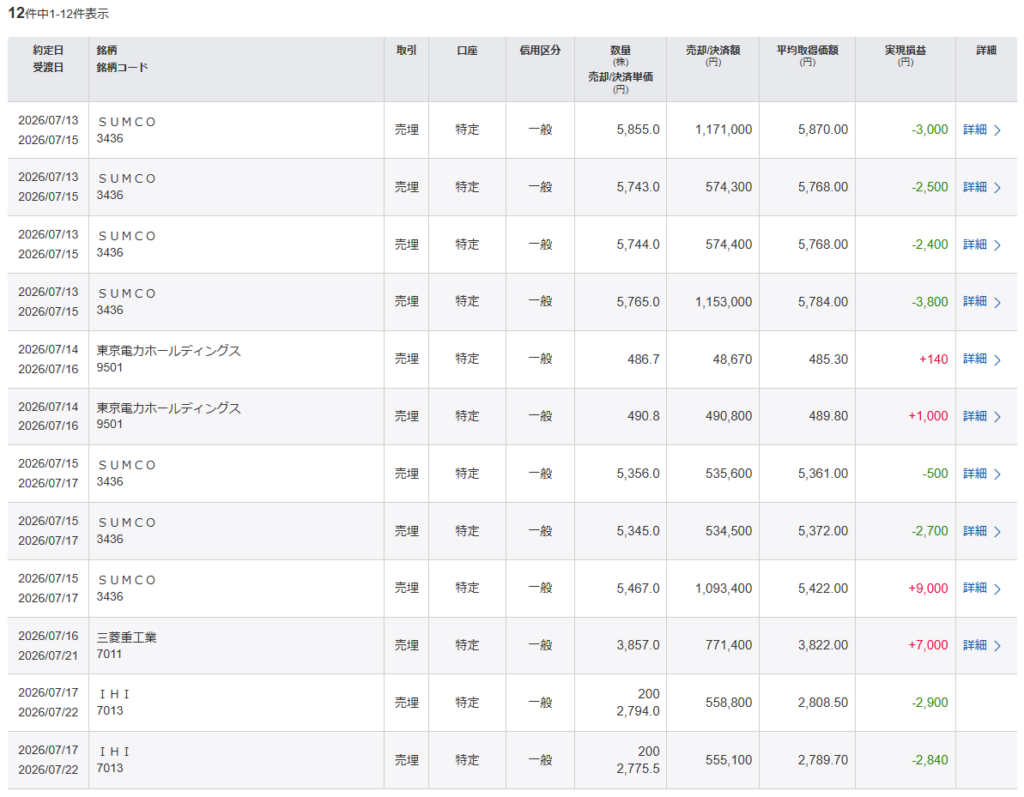Image resolution: width=1024 pixels, height=797 pixels.
Task: Click the 取引 column header
Action: click(406, 50)
